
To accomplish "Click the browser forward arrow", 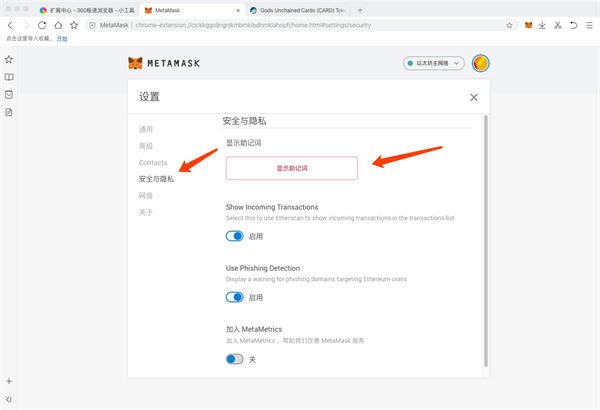I will 26,25.
